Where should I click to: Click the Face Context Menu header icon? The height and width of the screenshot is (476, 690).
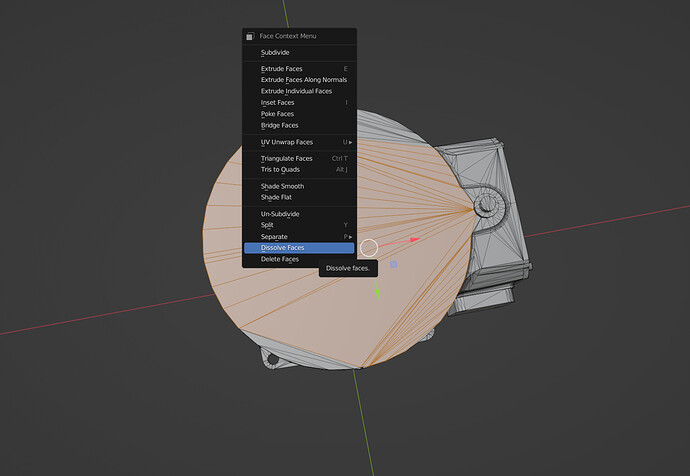[250, 36]
